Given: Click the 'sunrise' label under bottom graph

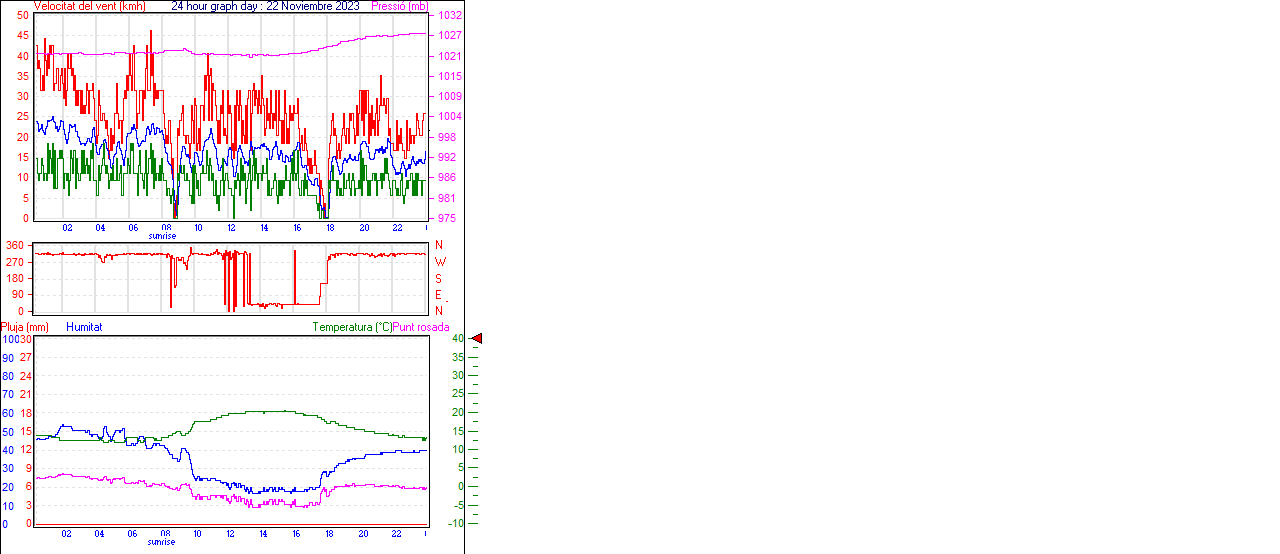Looking at the screenshot, I should coord(162,542).
